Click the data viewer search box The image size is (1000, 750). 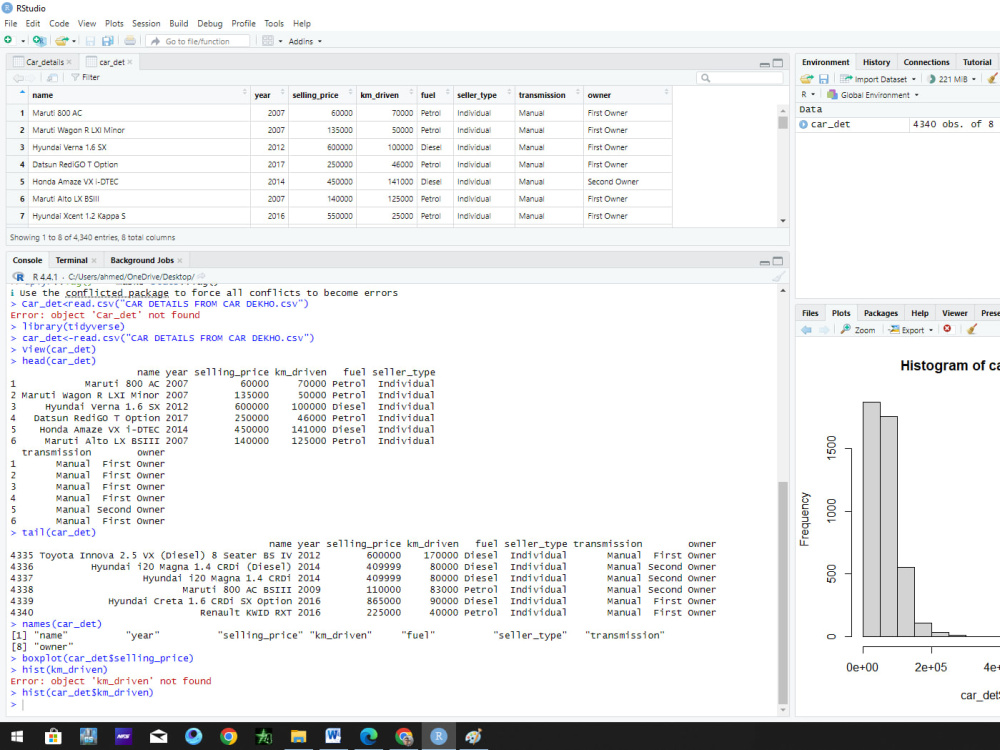[740, 78]
